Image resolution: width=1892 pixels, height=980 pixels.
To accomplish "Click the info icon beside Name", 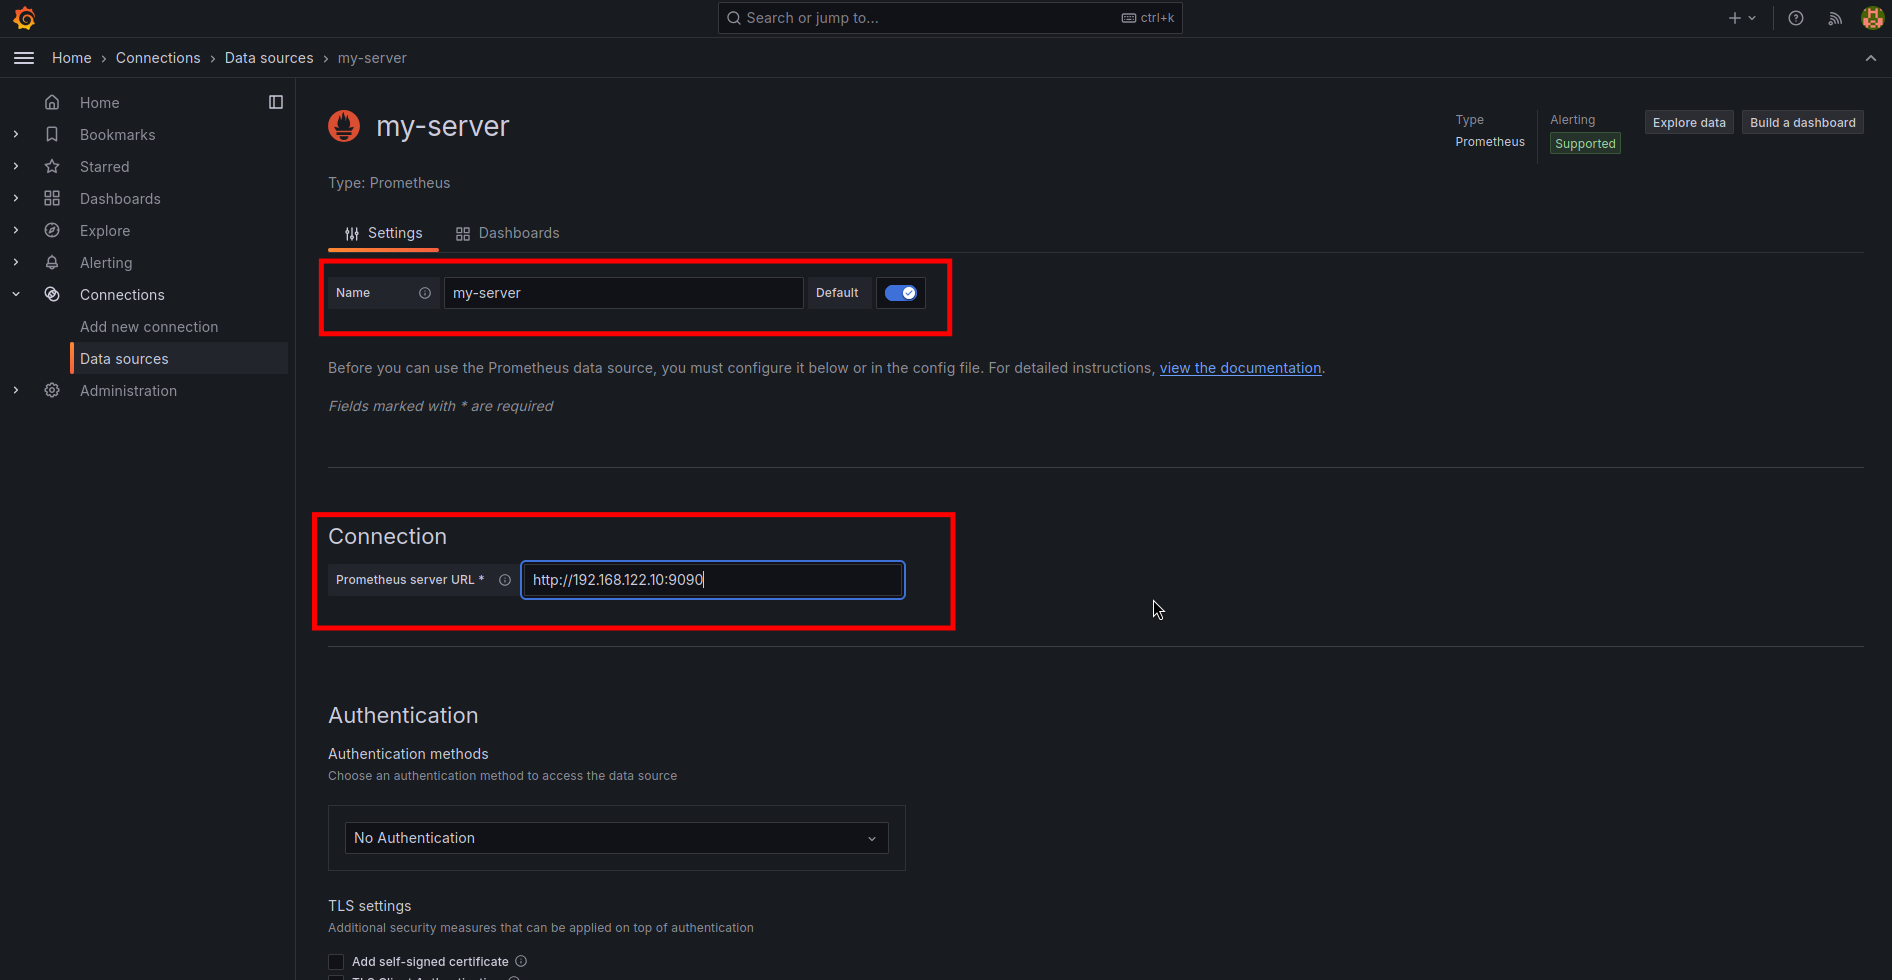I will click(425, 293).
